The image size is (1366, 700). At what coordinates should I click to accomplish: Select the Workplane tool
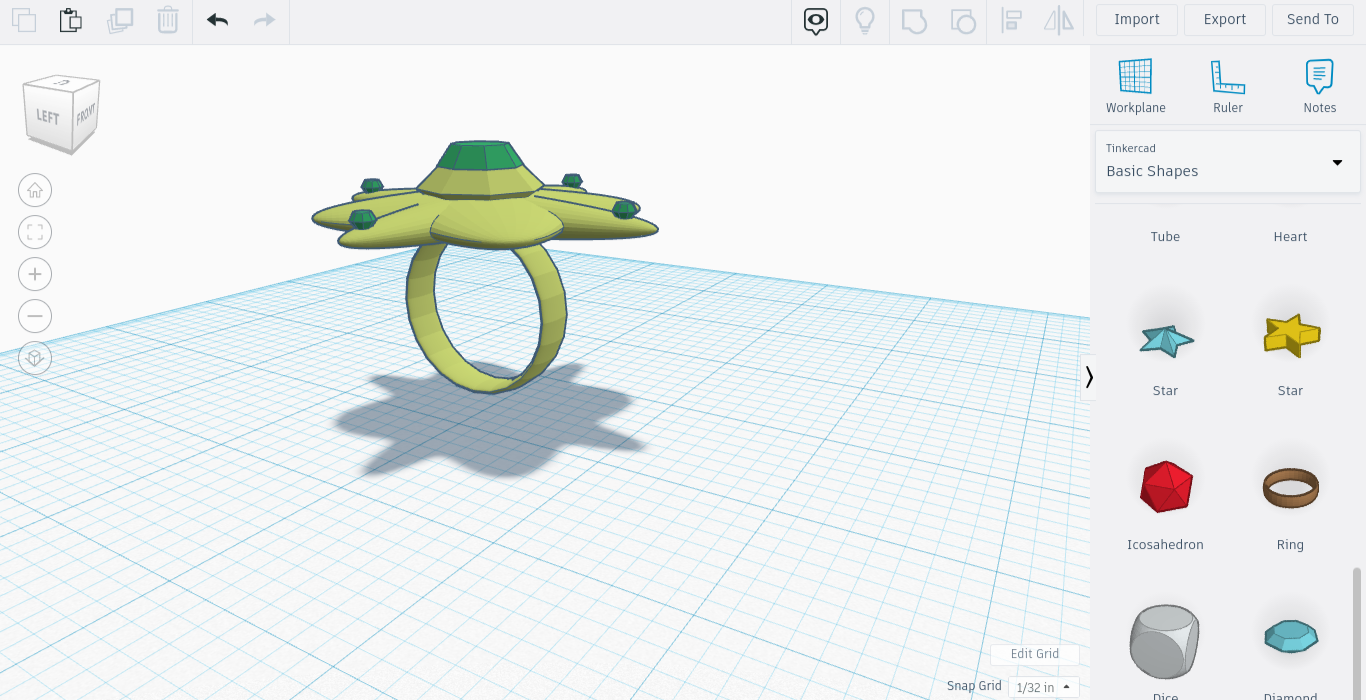tap(1136, 86)
